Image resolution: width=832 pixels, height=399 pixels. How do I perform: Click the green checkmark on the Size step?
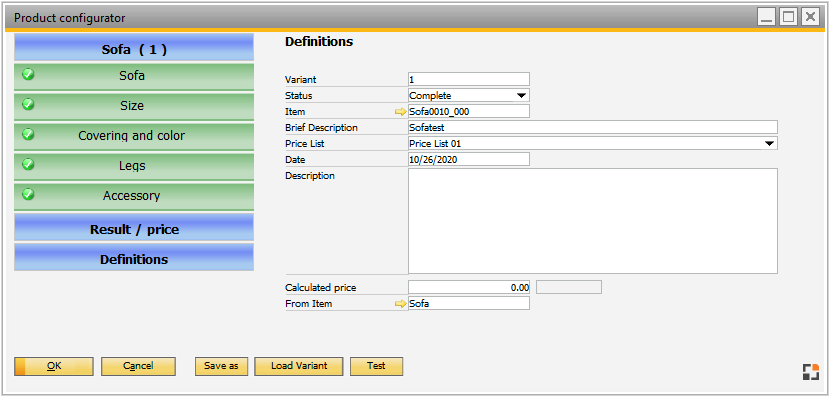point(28,105)
